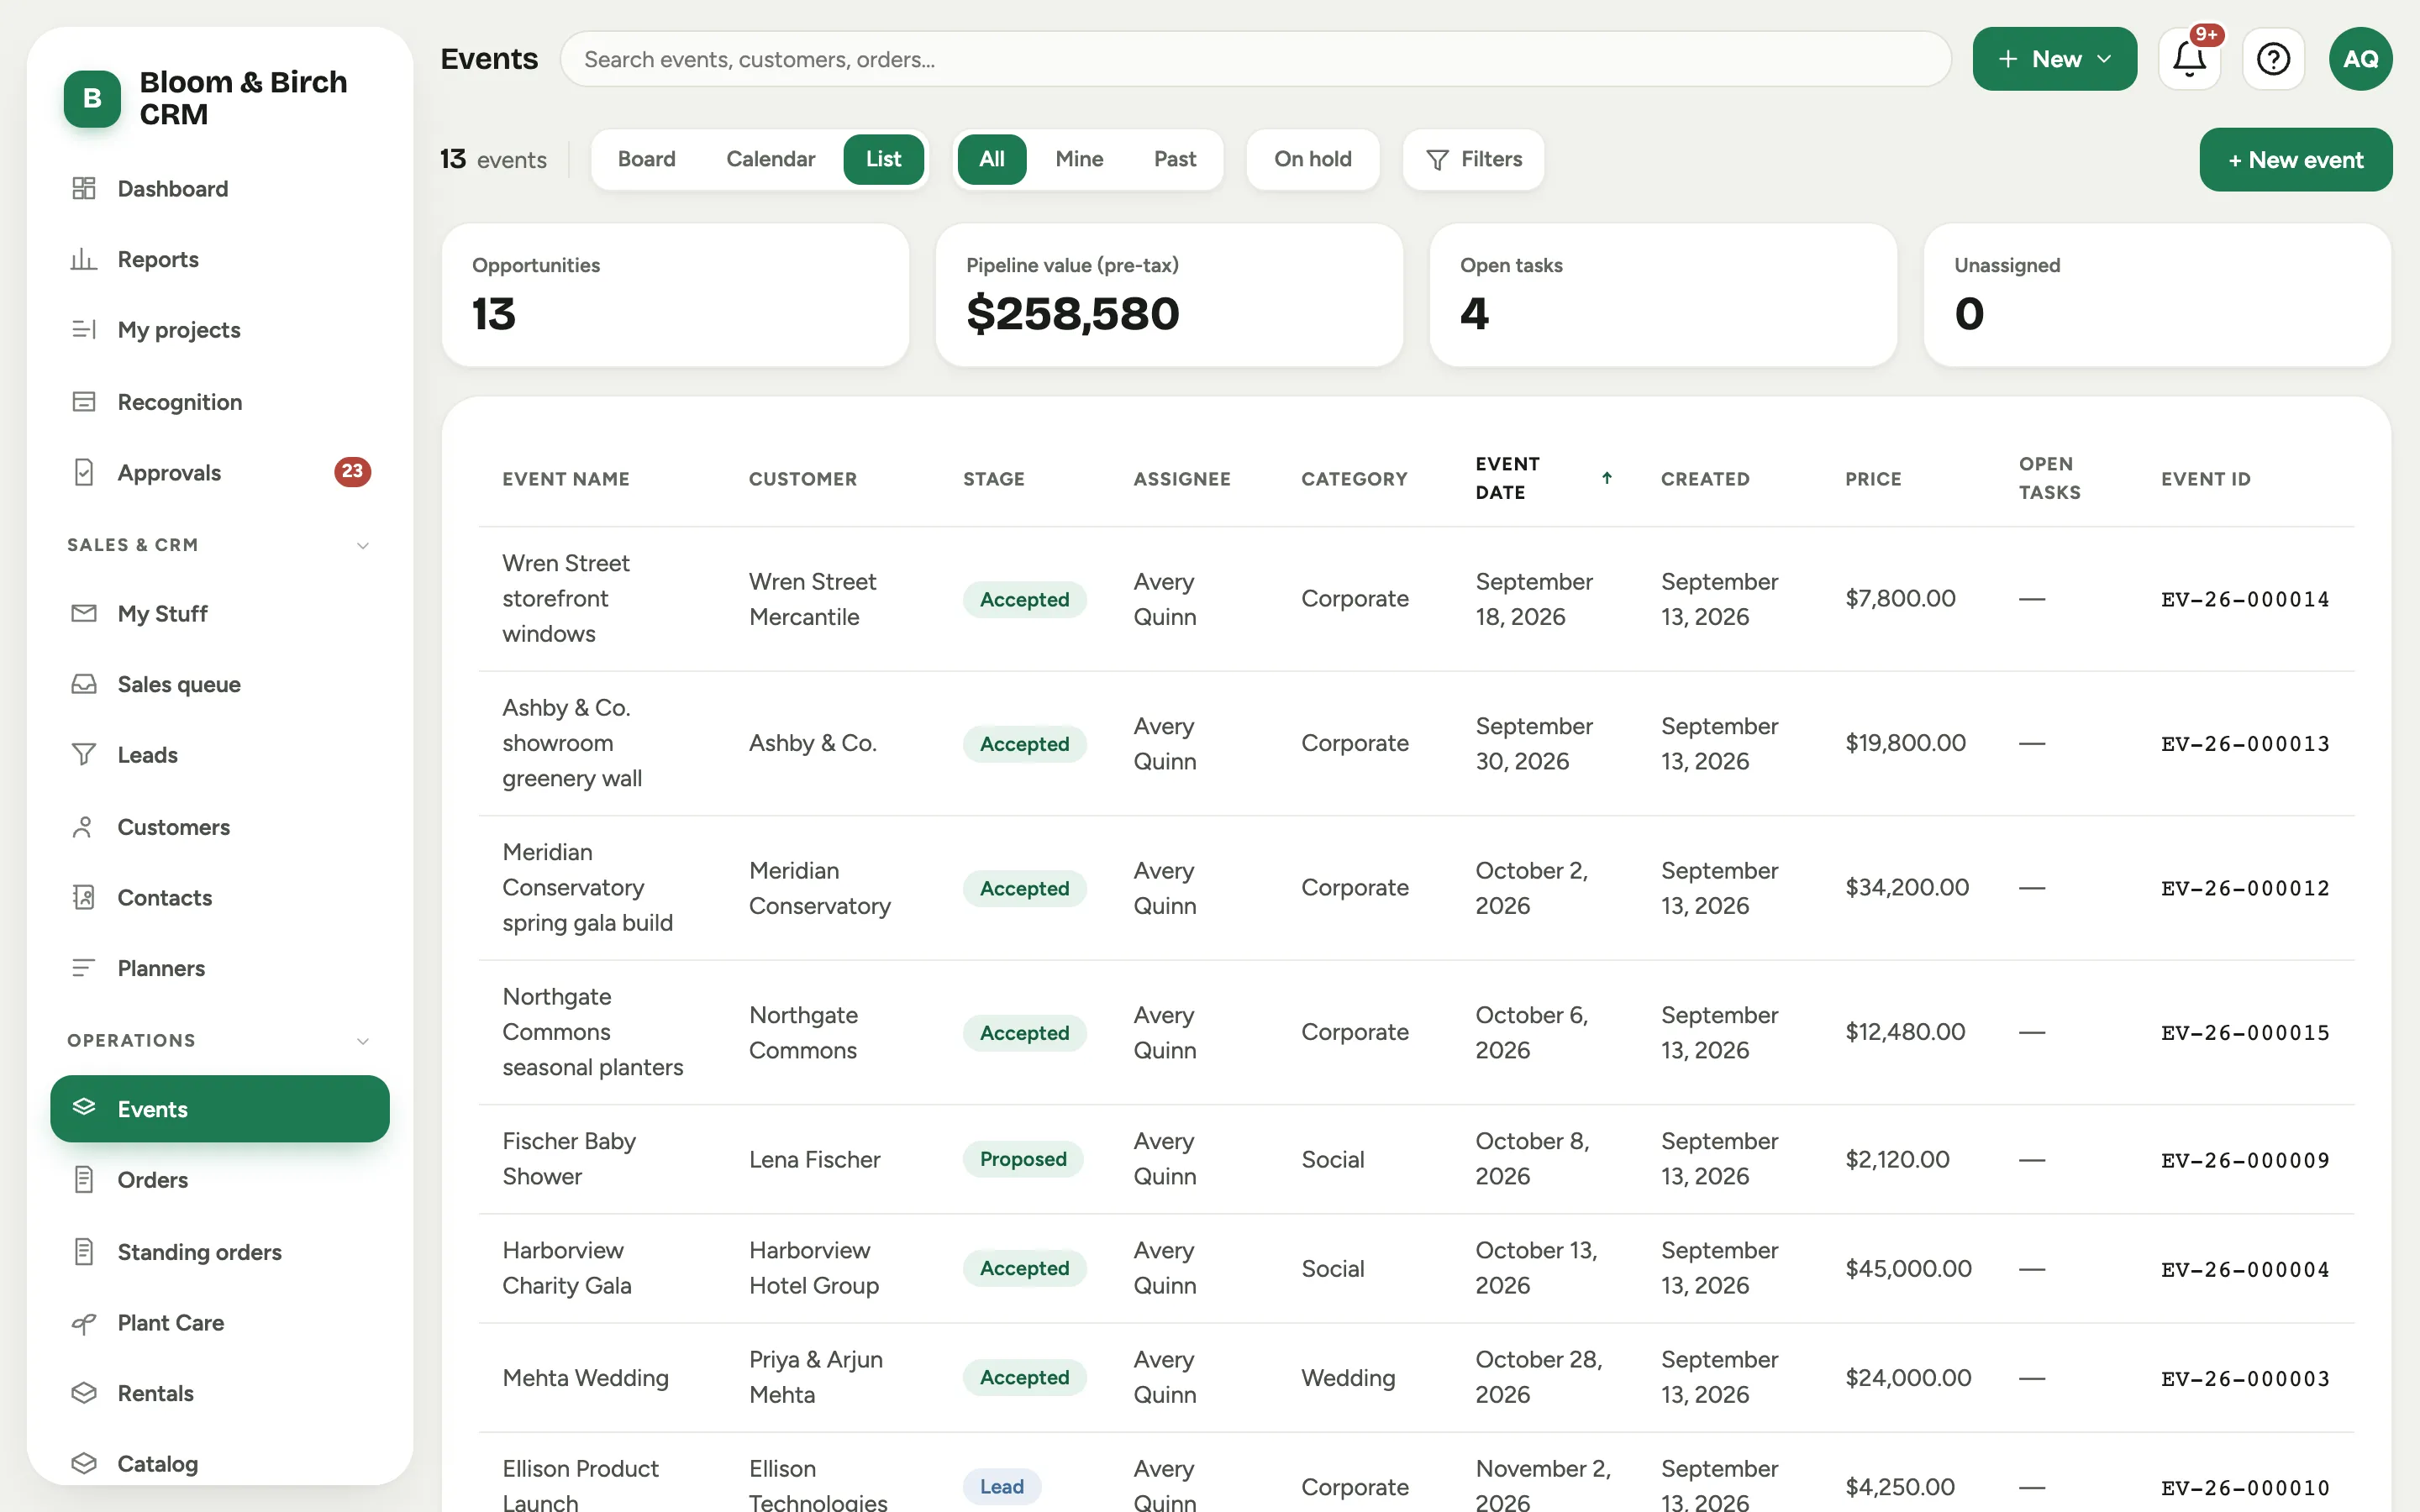Click the My Stuff envelope icon

(84, 613)
